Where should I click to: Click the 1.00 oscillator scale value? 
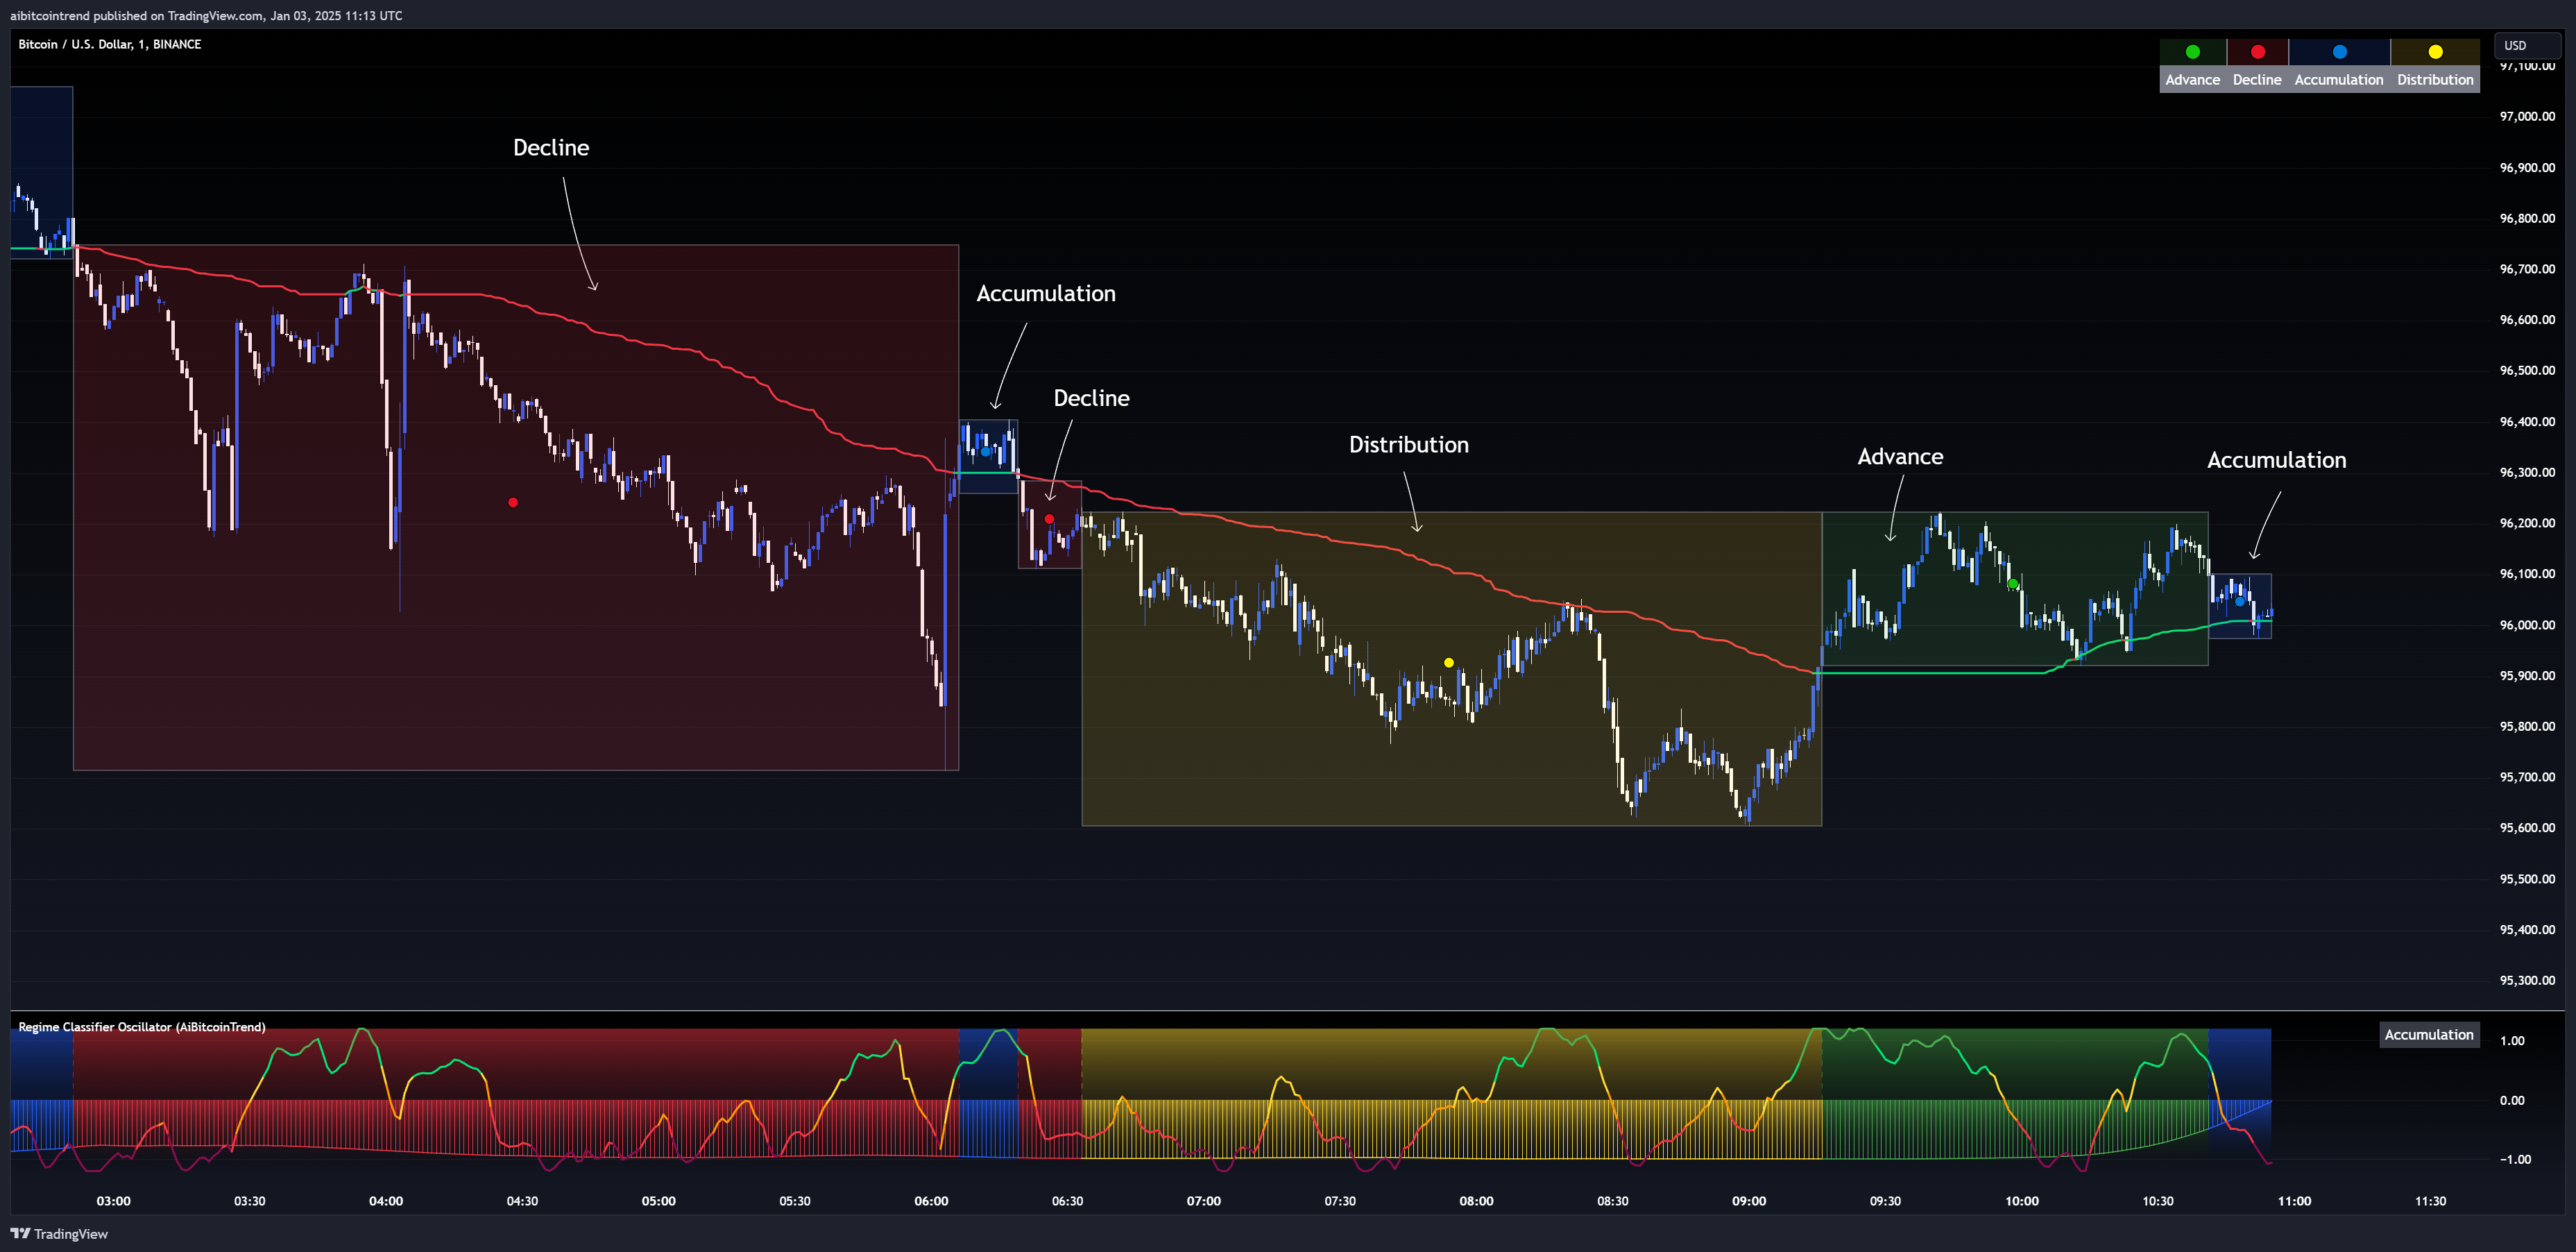tap(2512, 1041)
